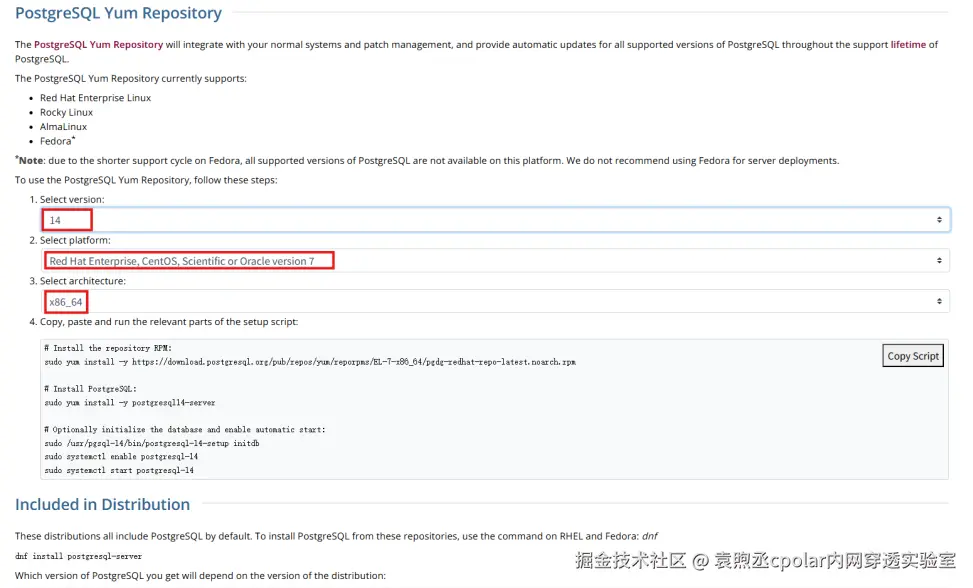
Task: Click the 'sudo yum install -y postgresql14-server' line
Action: [130, 403]
